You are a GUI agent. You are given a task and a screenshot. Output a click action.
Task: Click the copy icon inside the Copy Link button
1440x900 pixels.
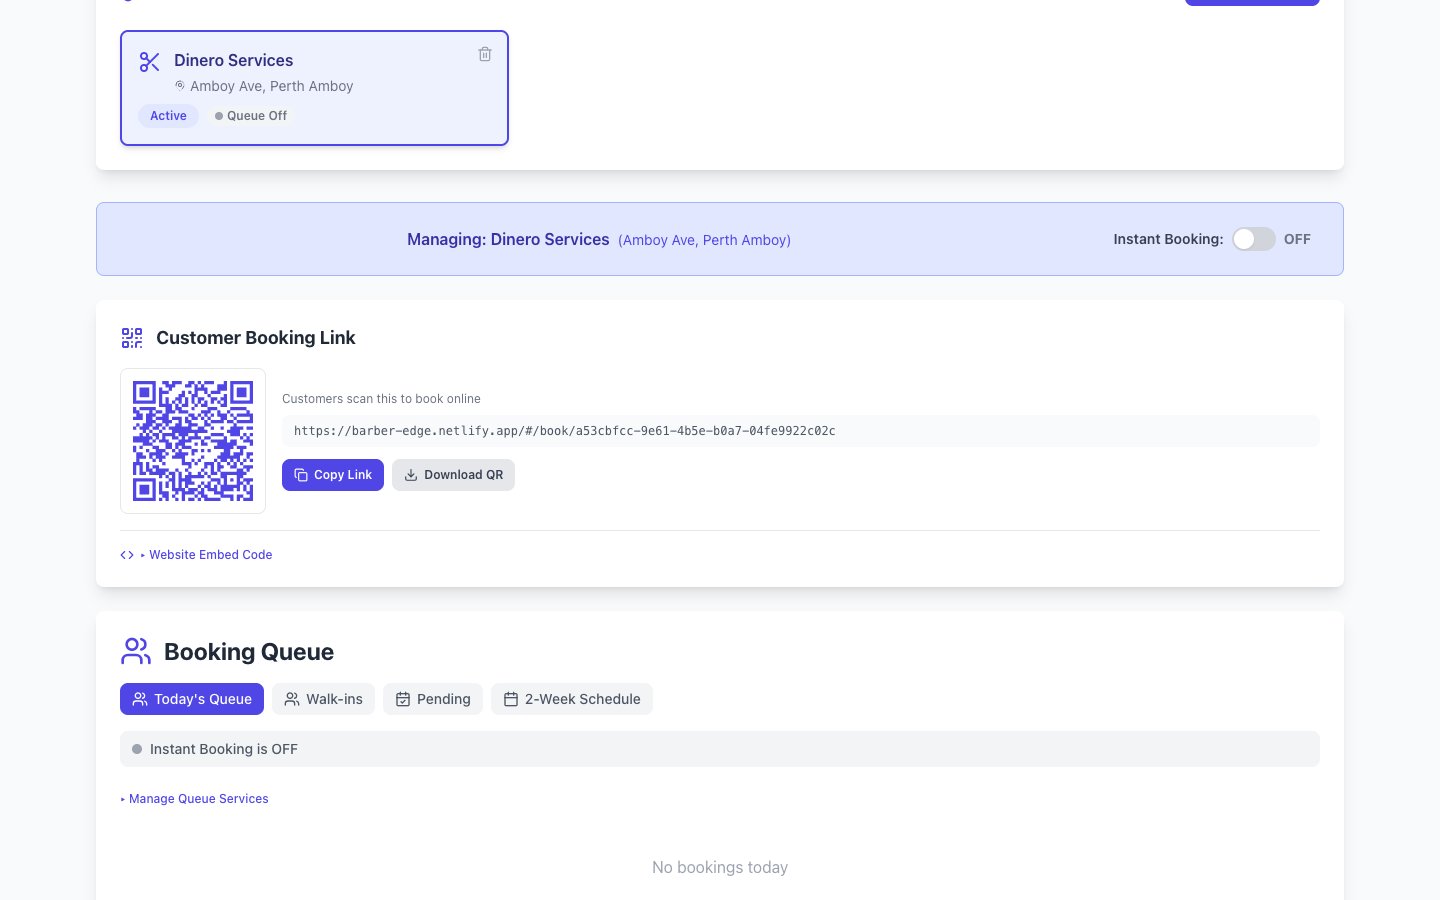pos(302,475)
